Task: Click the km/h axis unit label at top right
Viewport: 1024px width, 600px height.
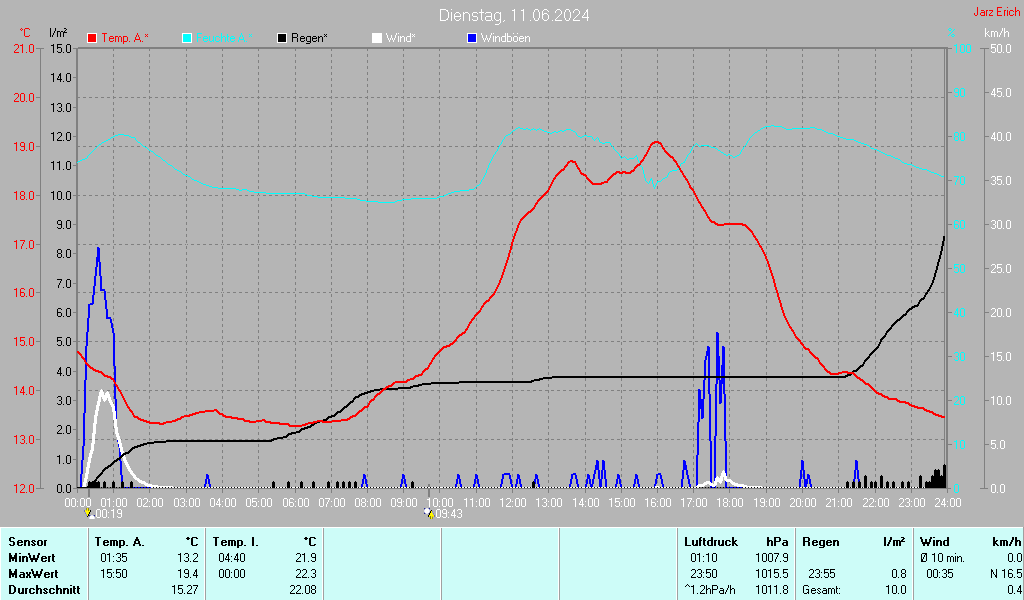Action: 996,33
